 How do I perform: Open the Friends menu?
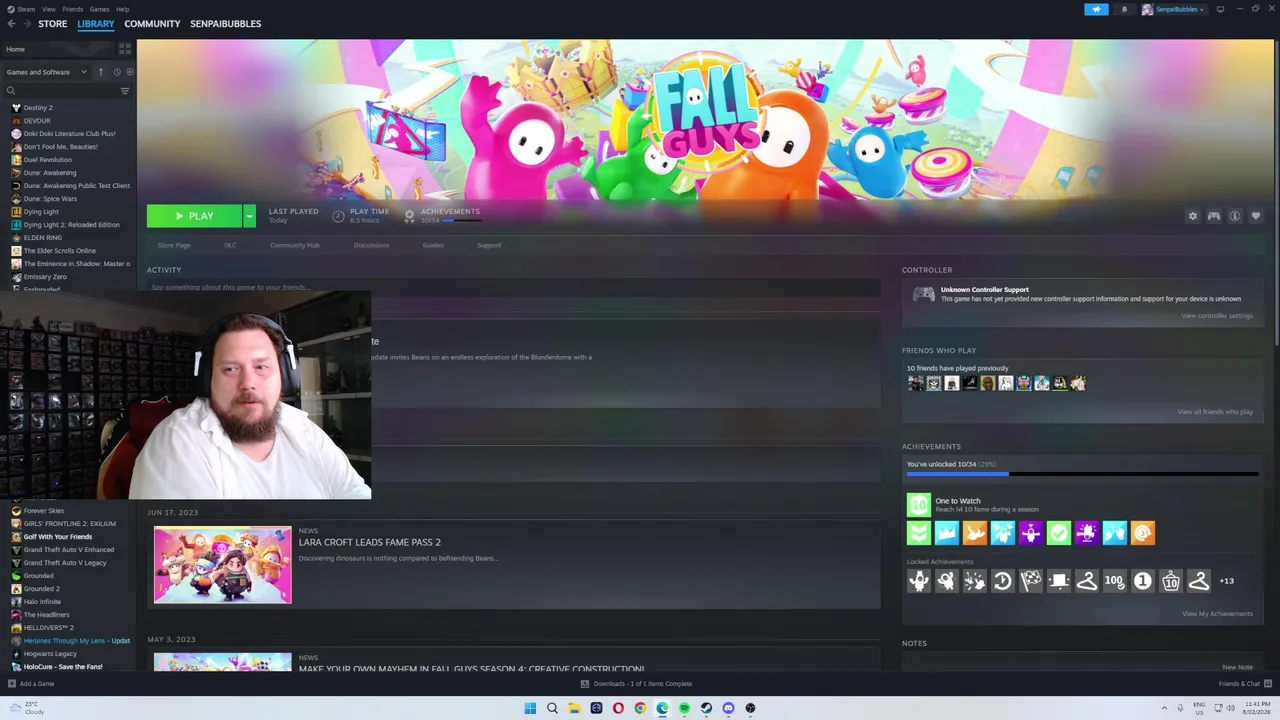point(72,9)
